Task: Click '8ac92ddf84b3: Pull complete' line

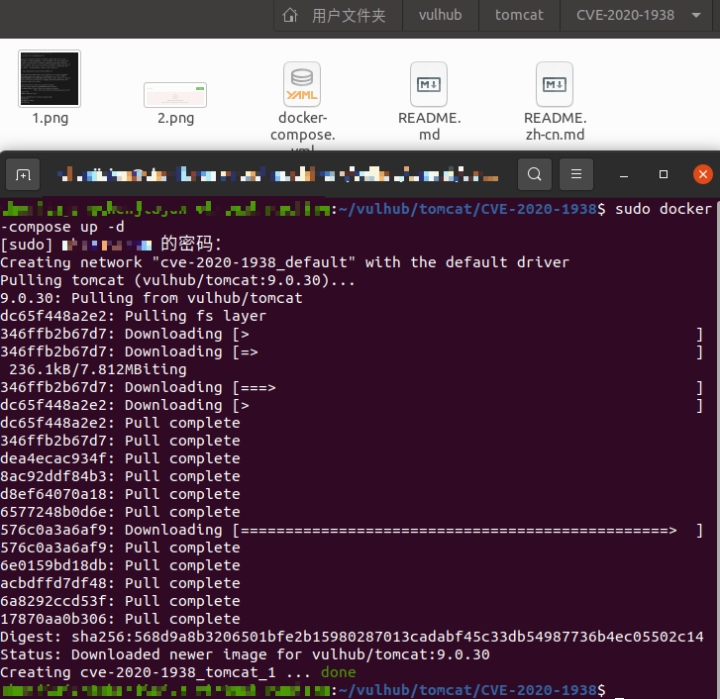Action: tap(120, 476)
